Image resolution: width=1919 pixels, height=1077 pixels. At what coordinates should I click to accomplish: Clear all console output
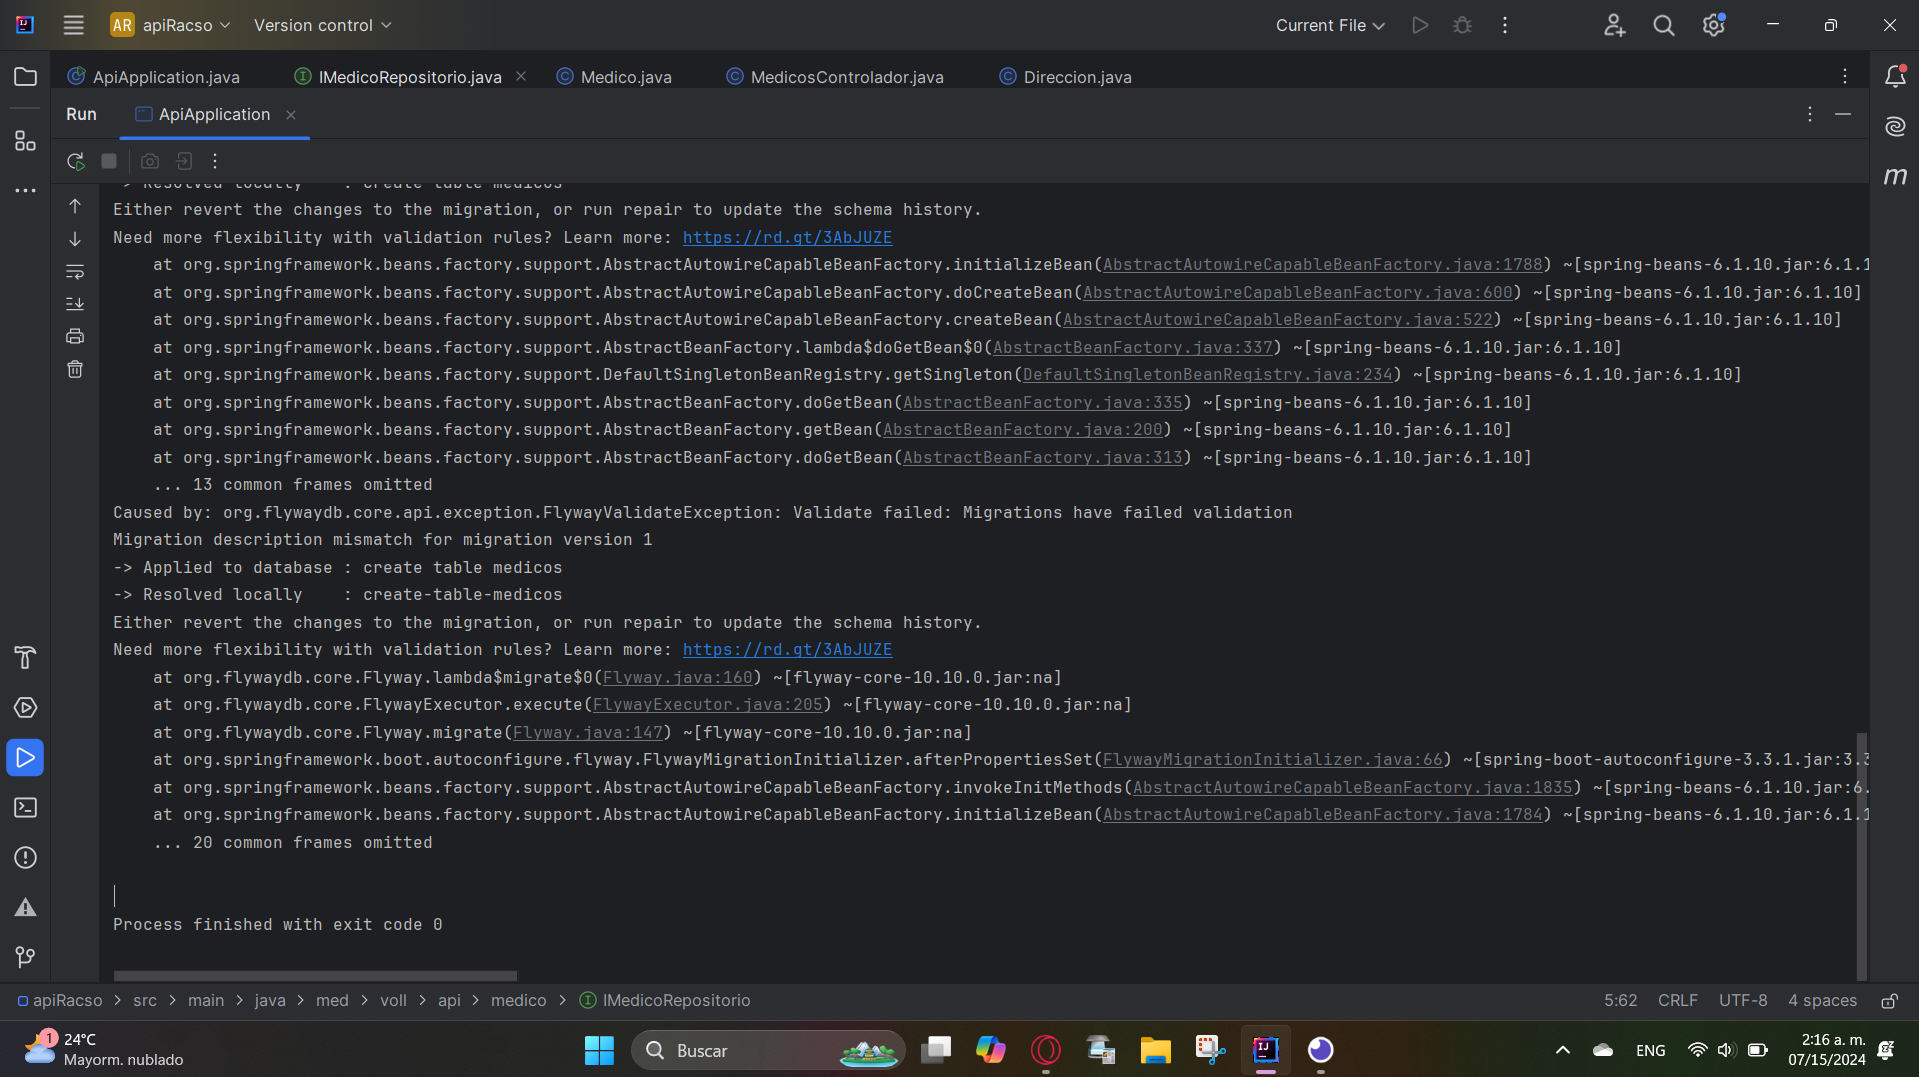(x=75, y=370)
